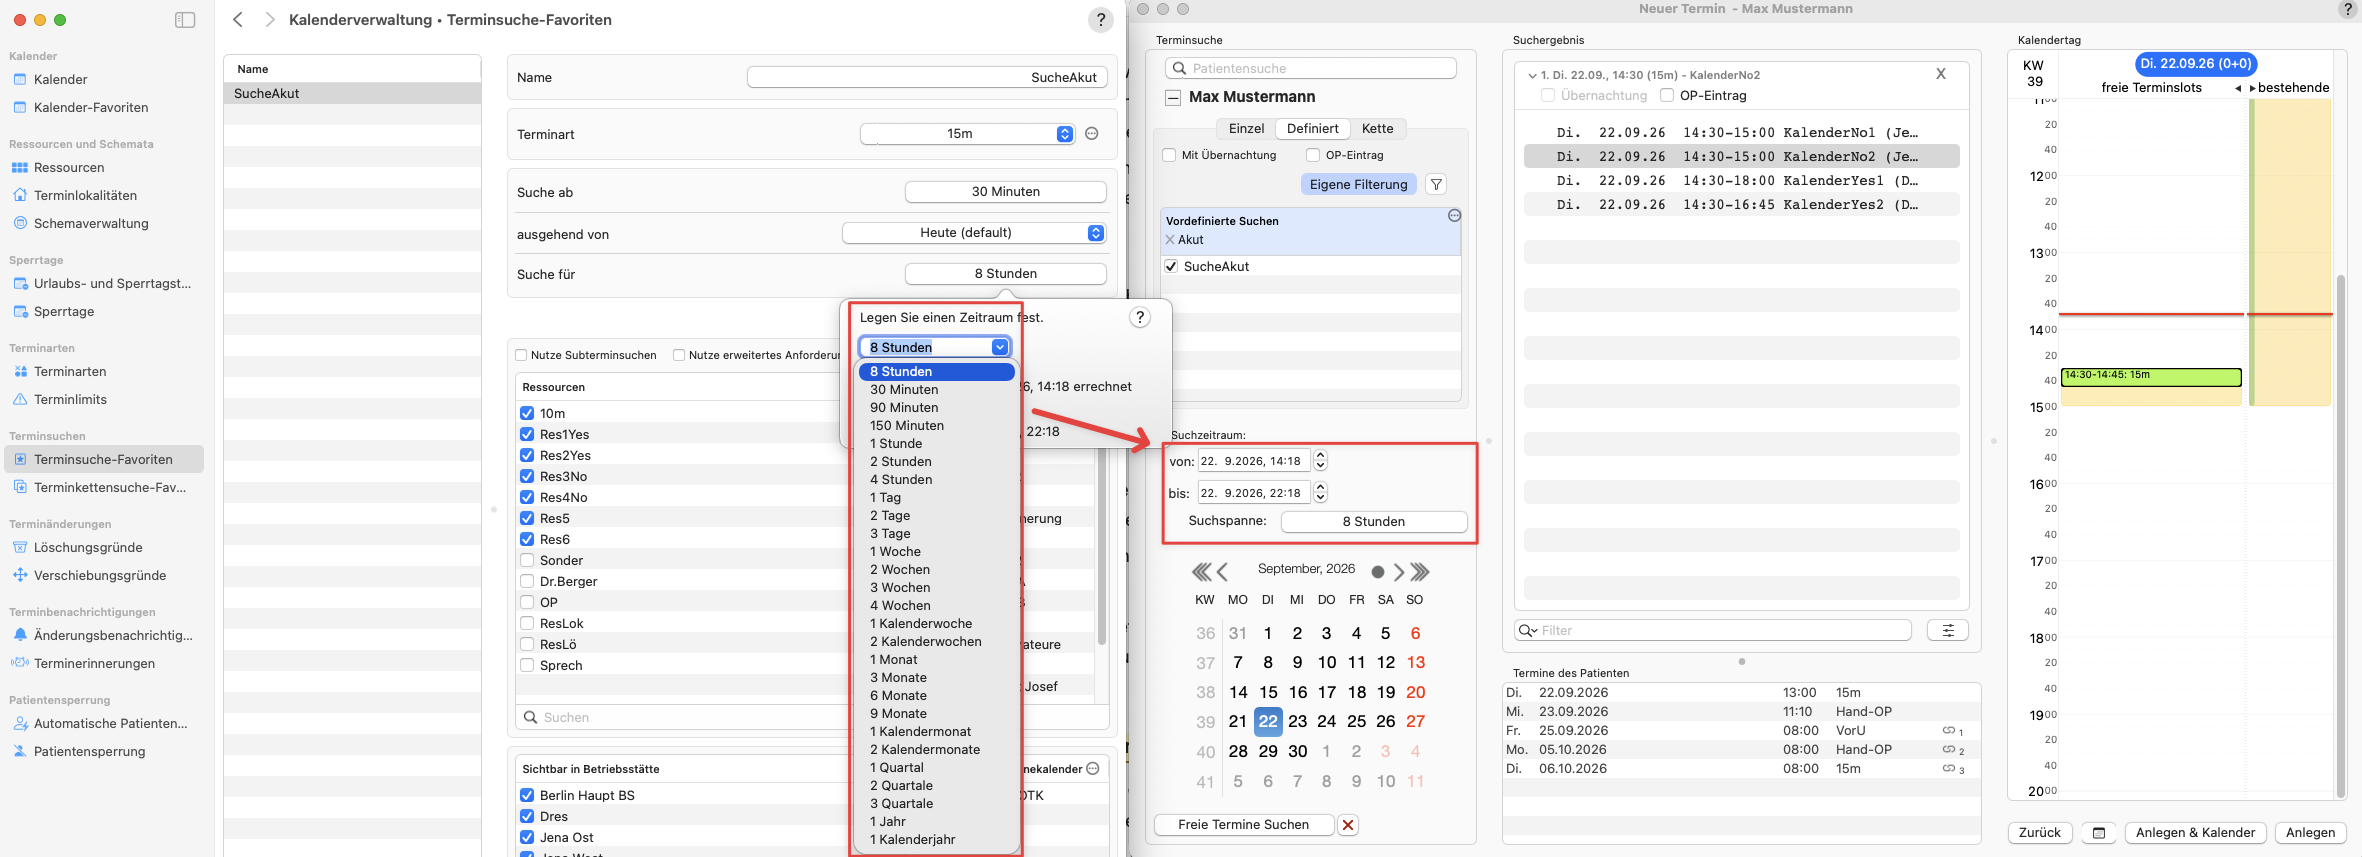Jump back a year with double-left arrows

pos(1201,572)
